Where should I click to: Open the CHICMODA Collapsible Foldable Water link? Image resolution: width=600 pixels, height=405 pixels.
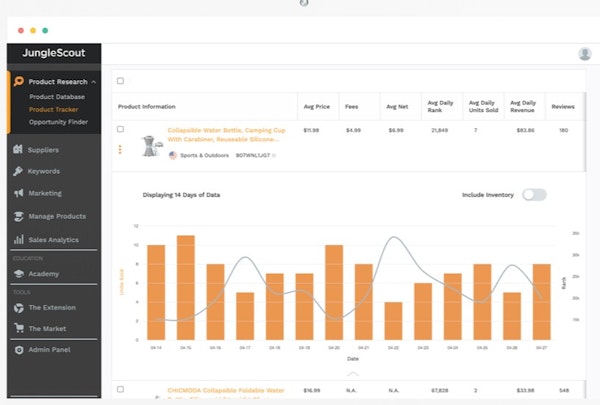coord(225,390)
